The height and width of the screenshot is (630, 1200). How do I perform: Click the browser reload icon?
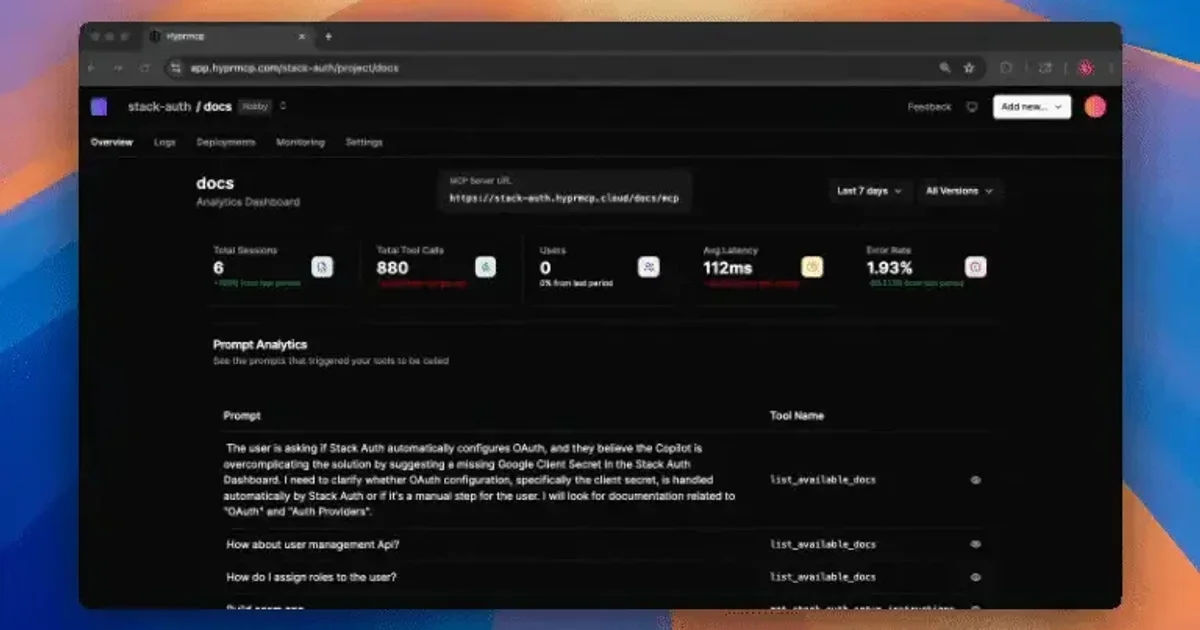click(x=145, y=68)
